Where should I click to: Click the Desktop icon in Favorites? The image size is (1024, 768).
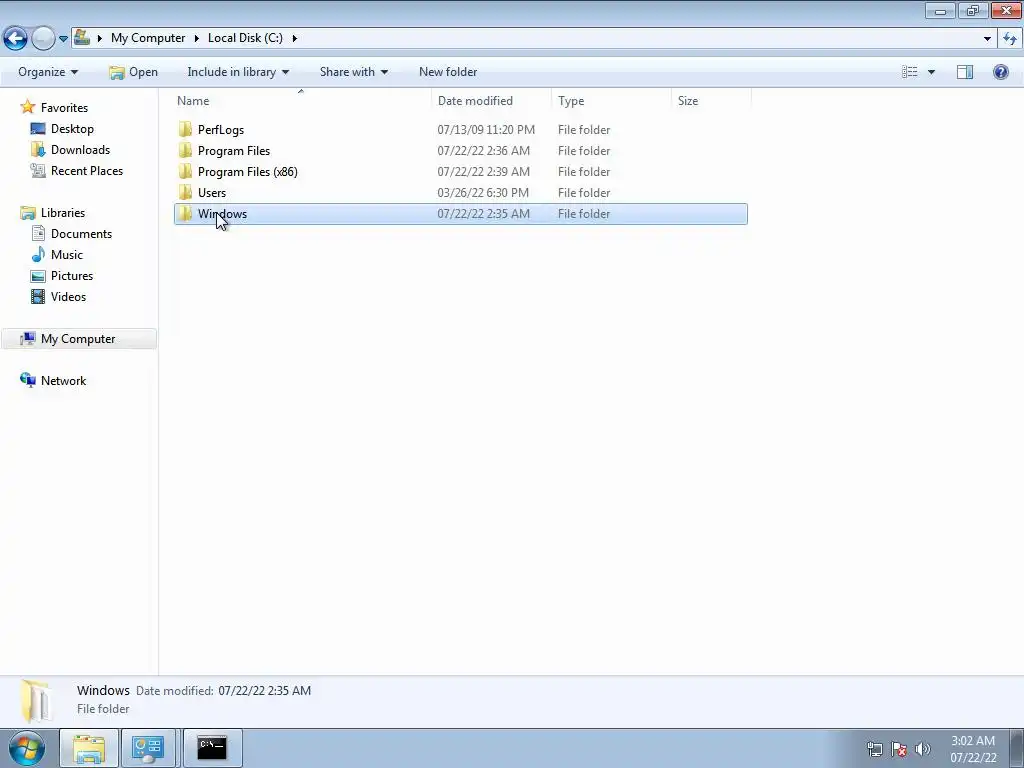coord(38,129)
